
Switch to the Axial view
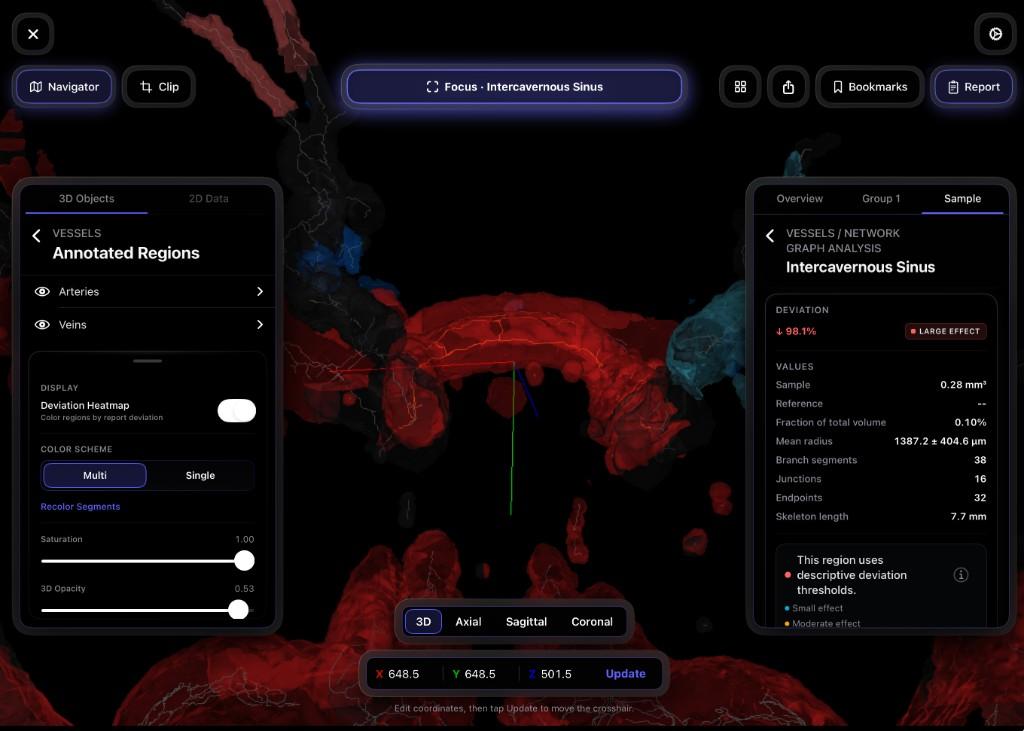tap(468, 622)
